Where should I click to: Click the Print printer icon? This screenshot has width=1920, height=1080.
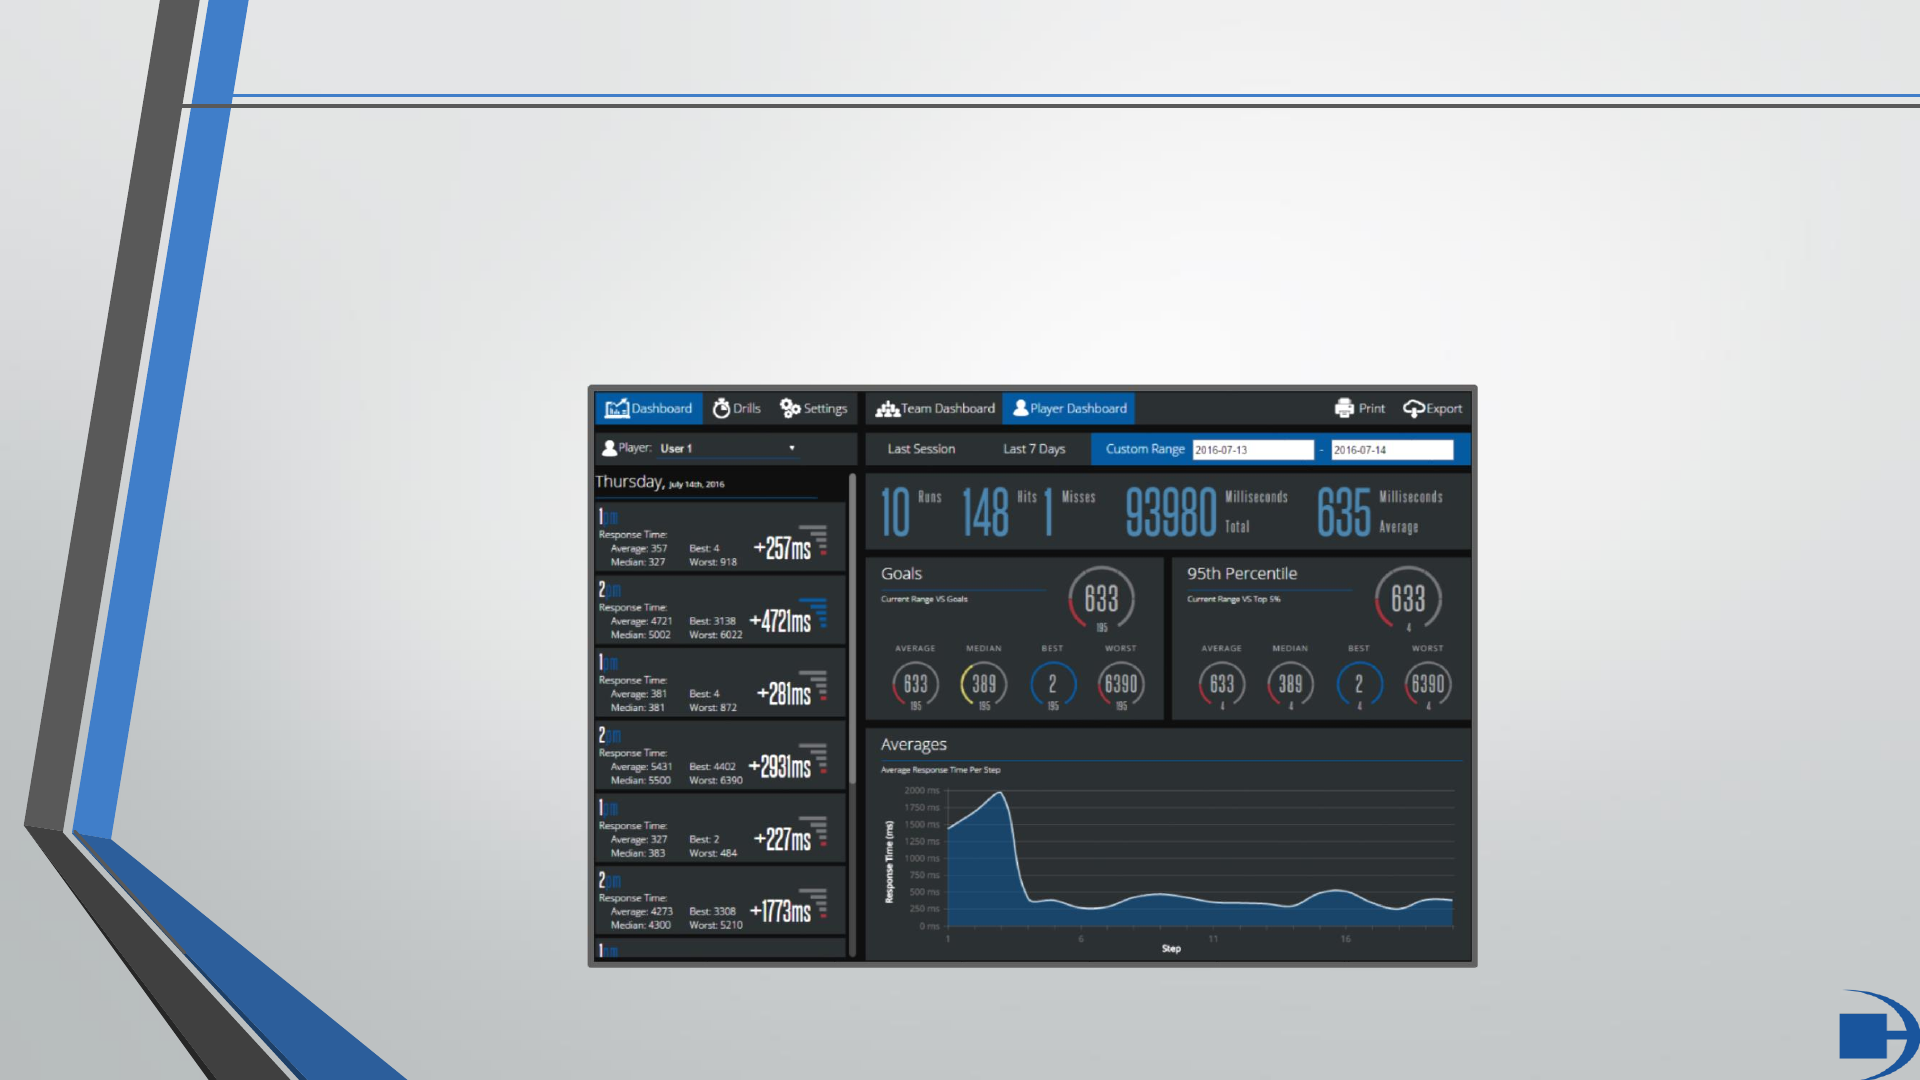point(1344,408)
